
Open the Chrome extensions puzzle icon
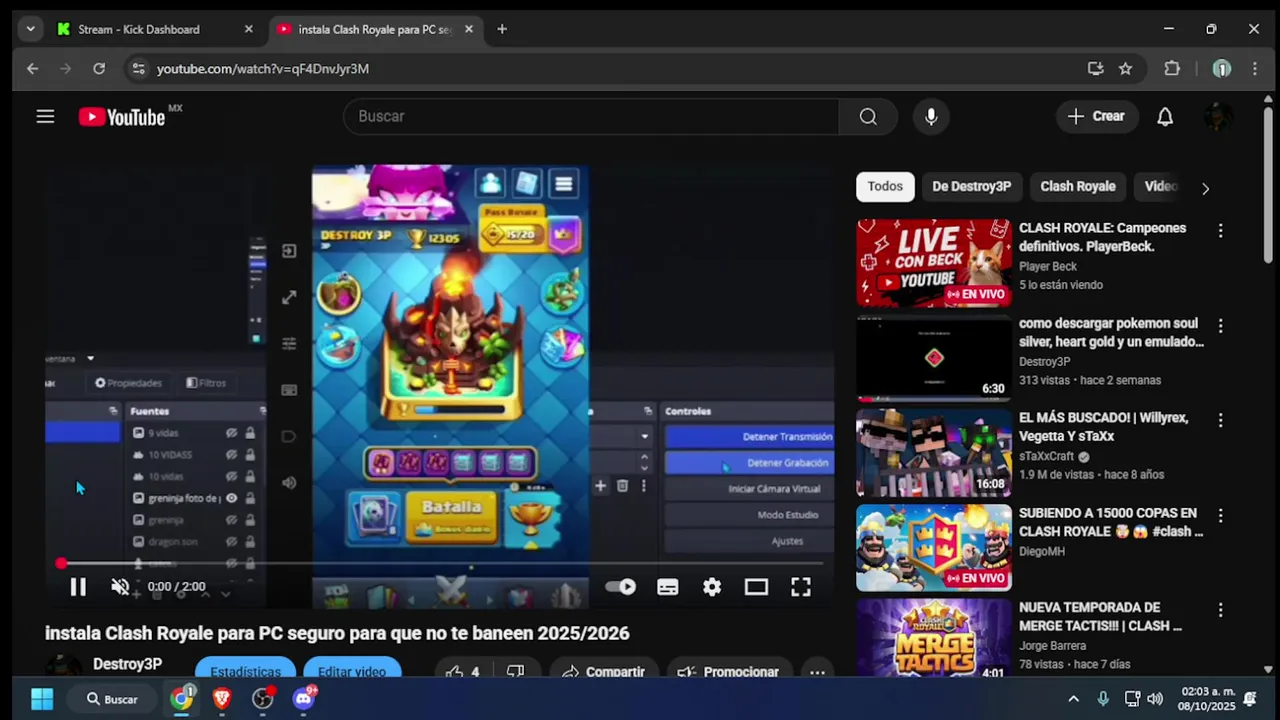coord(1172,68)
